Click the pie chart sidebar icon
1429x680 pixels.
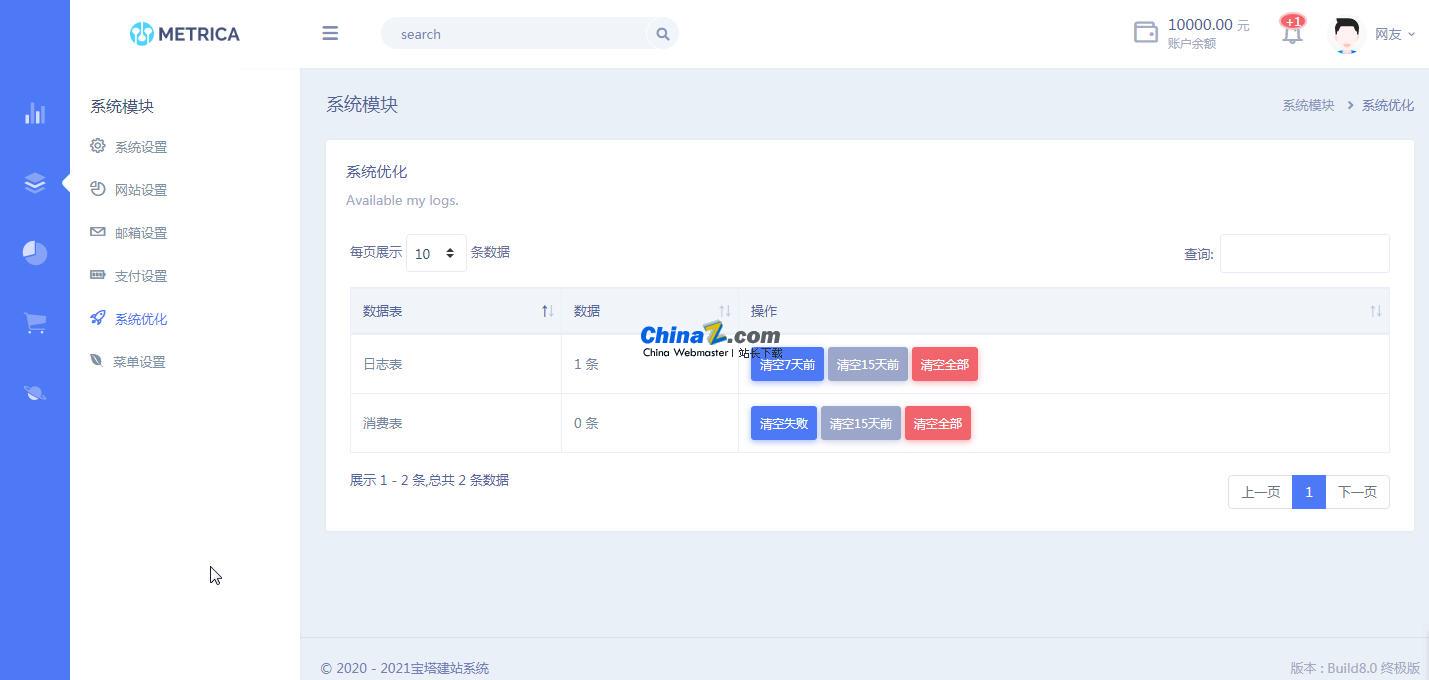35,253
